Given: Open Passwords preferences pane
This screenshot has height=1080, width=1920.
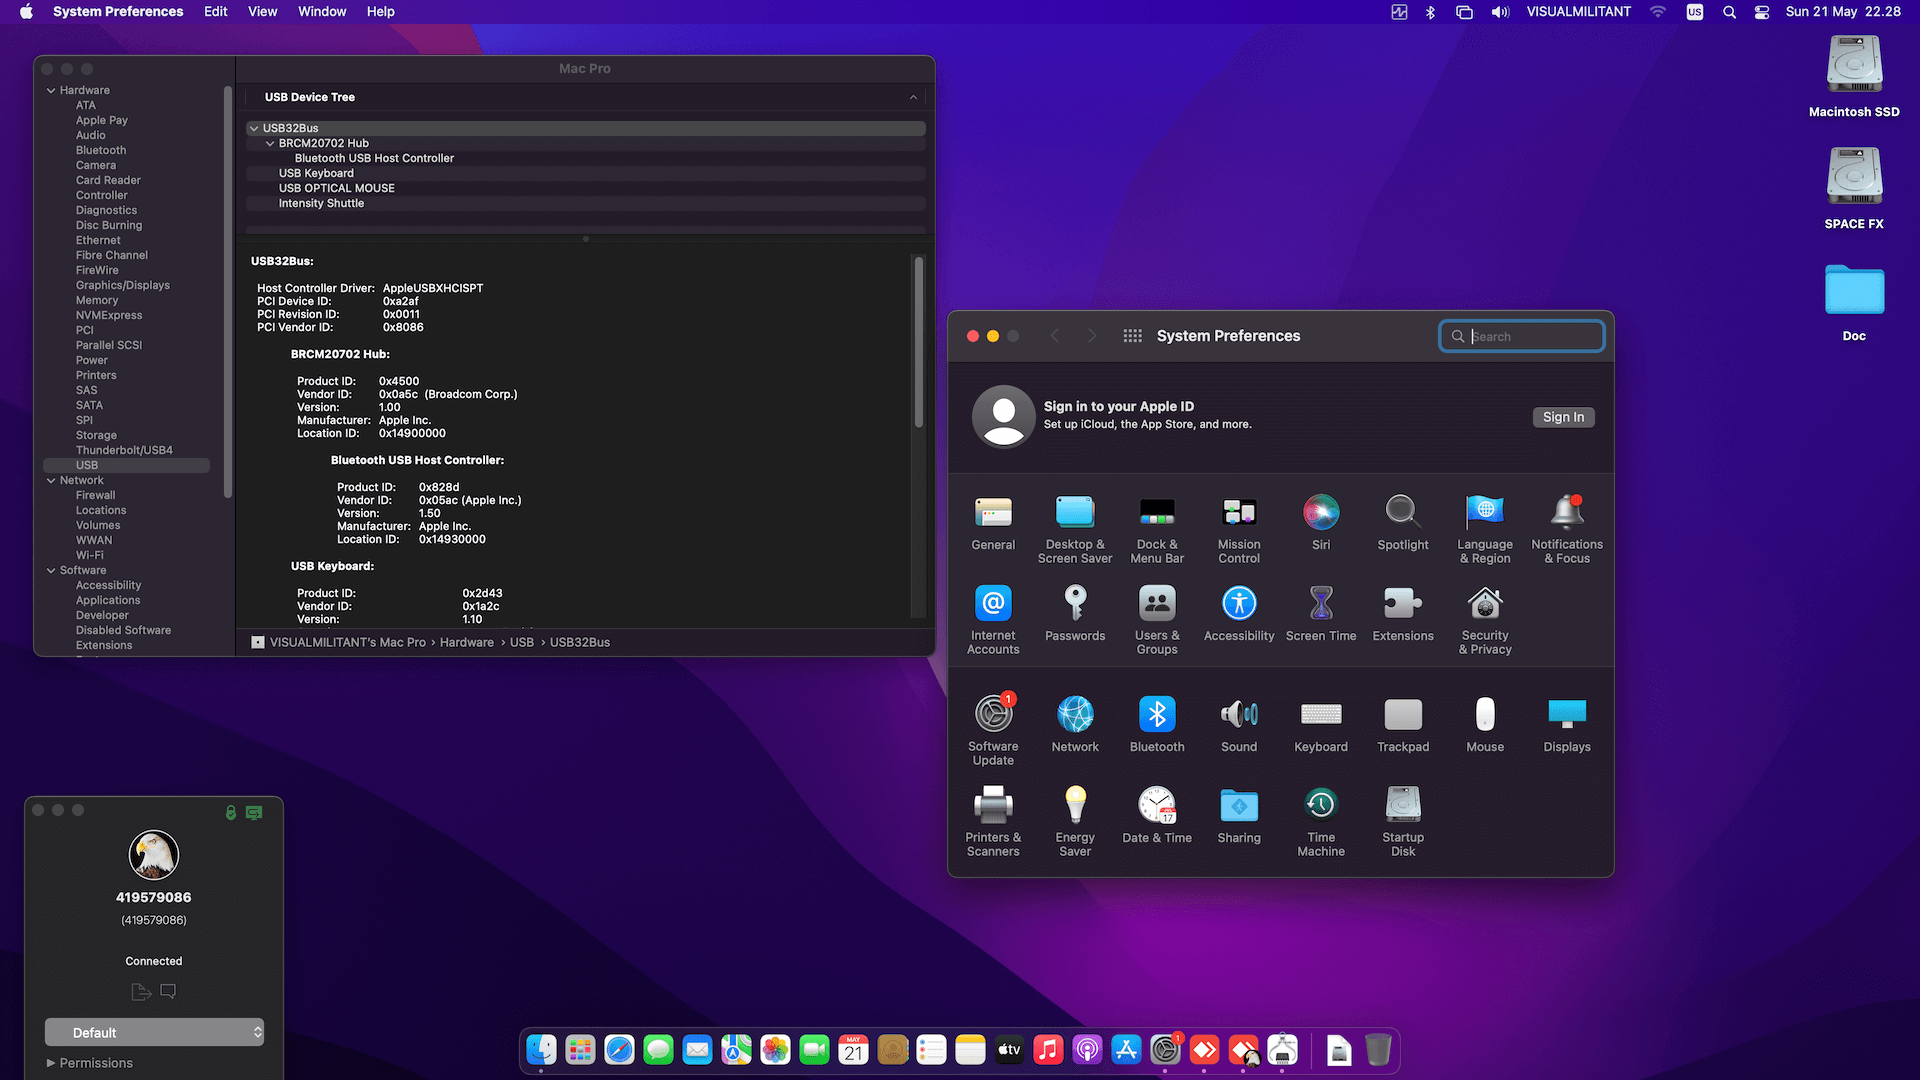Looking at the screenshot, I should point(1075,614).
